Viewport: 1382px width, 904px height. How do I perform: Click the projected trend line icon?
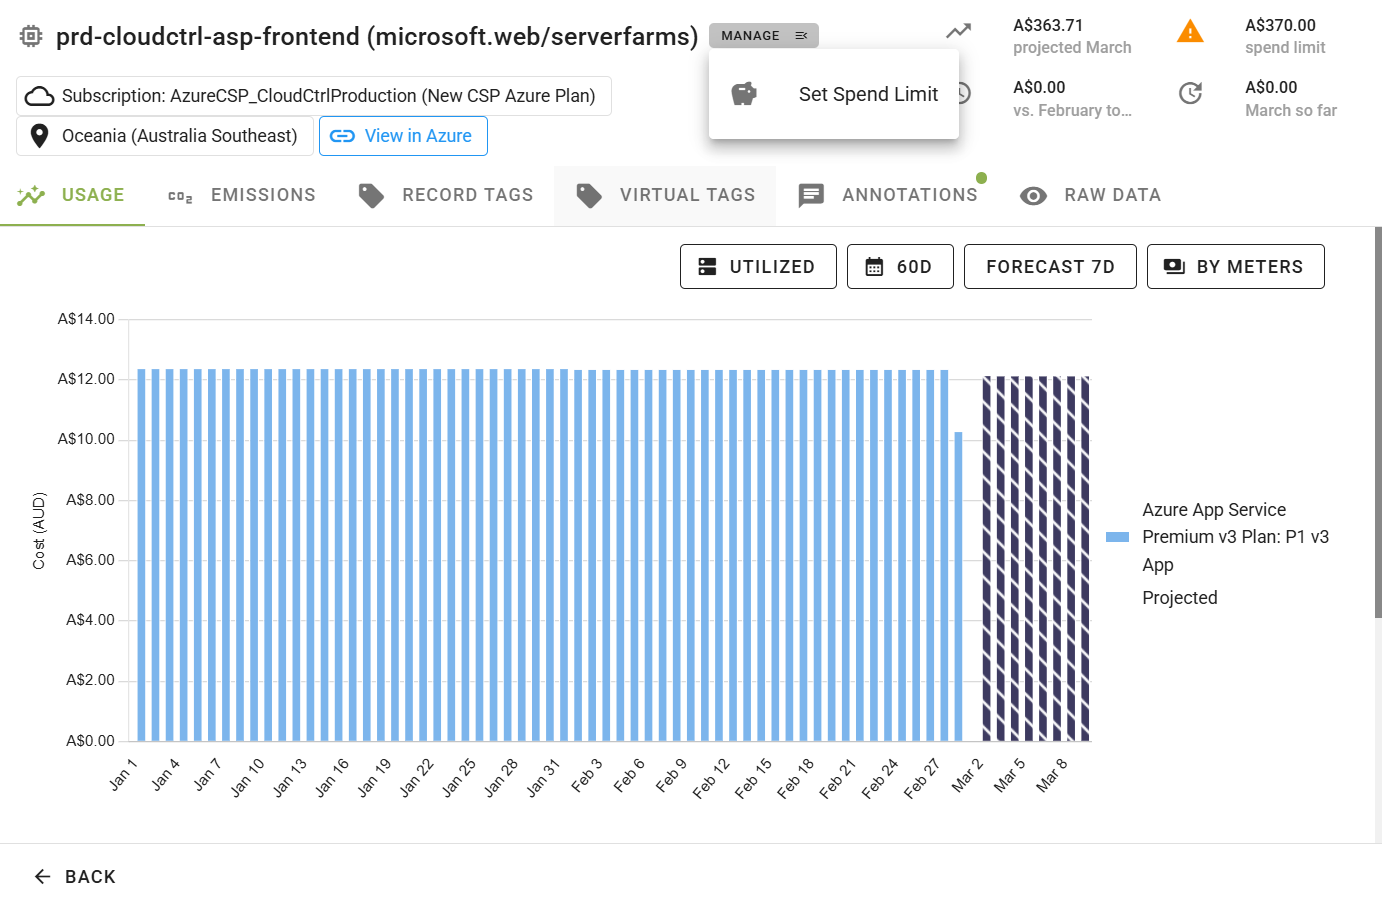point(958,32)
